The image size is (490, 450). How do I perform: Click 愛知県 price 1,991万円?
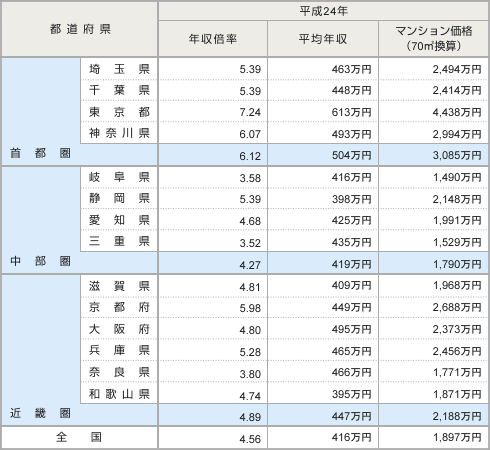coord(457,220)
